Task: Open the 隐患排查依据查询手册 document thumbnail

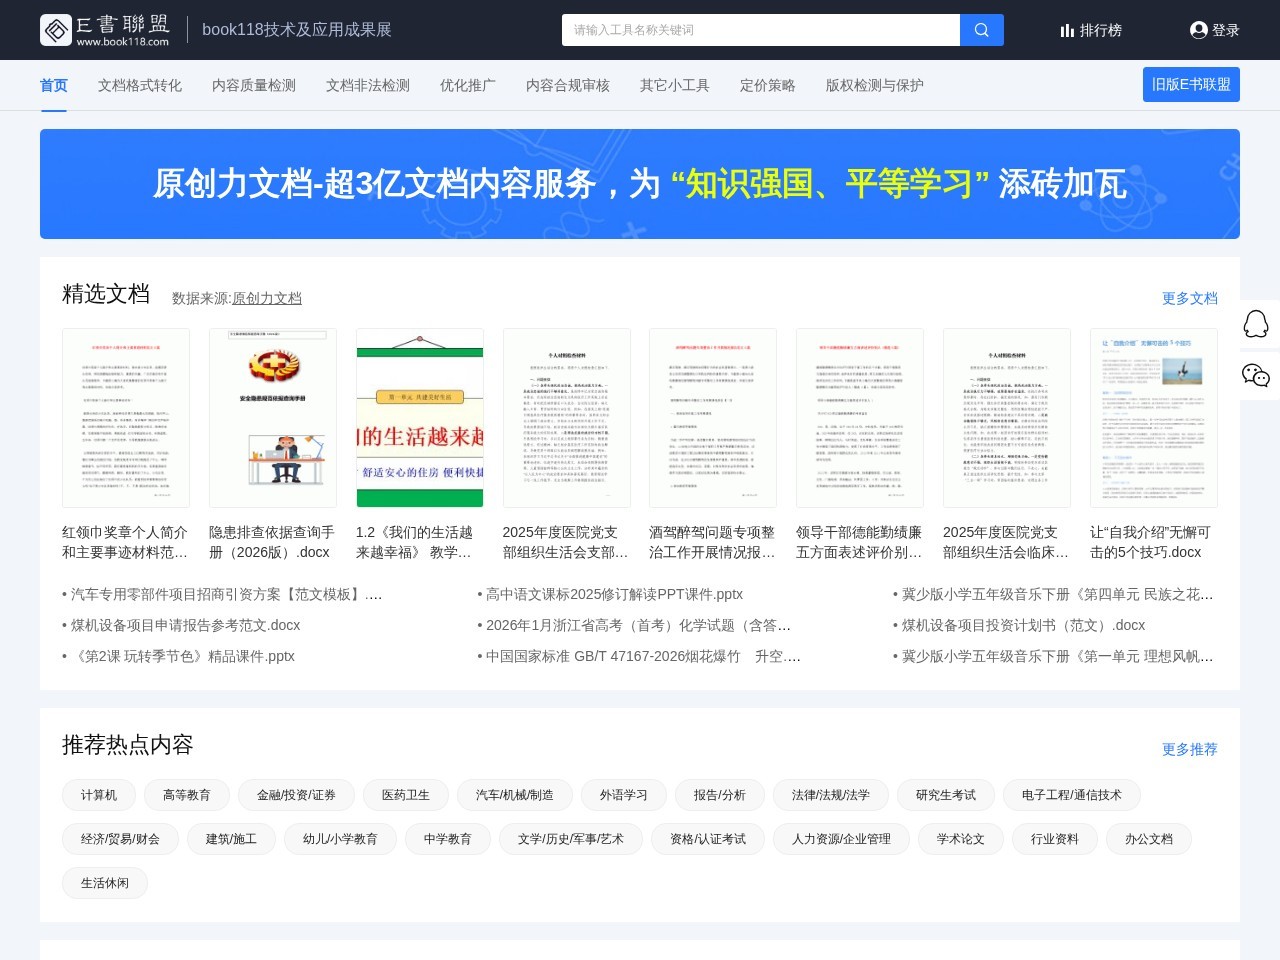Action: (x=272, y=418)
